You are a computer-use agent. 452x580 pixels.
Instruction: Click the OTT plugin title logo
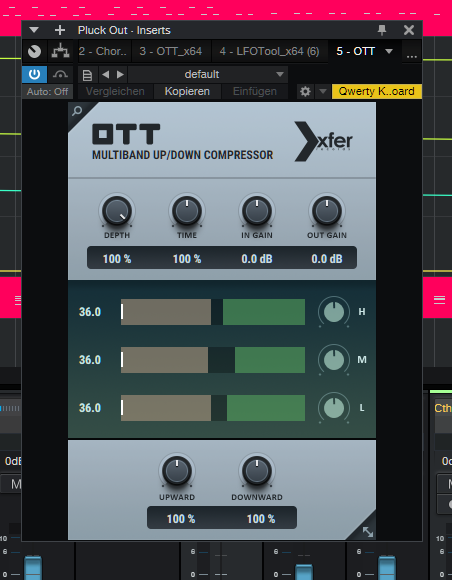pos(126,134)
